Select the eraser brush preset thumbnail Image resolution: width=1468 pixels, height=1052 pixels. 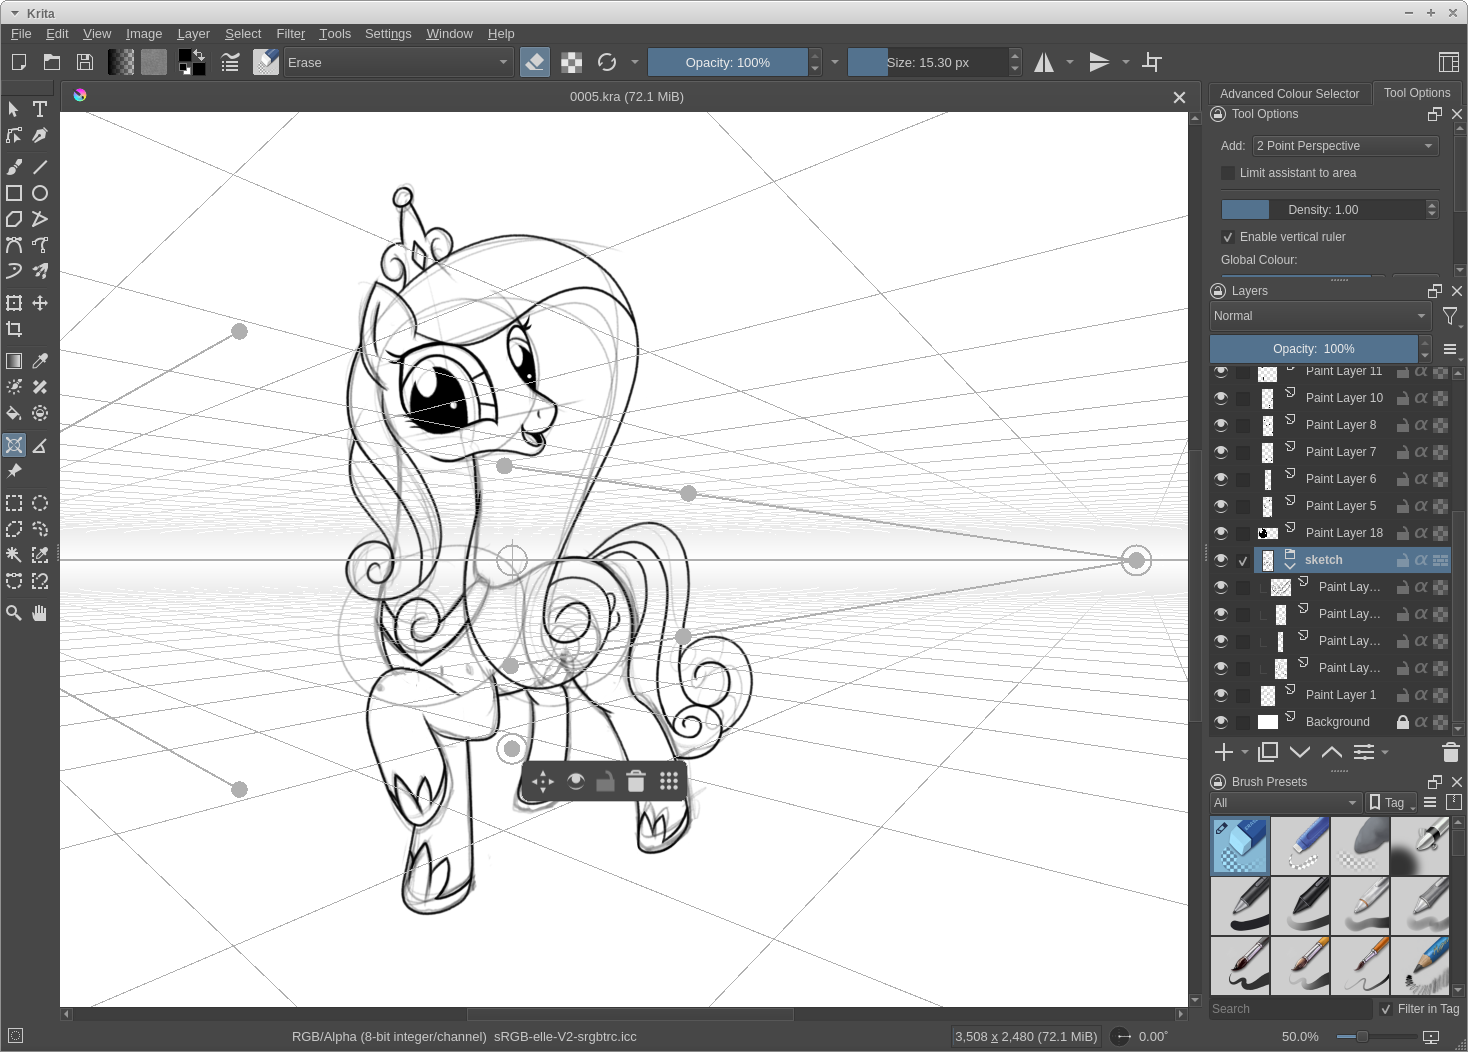[x=1240, y=846]
